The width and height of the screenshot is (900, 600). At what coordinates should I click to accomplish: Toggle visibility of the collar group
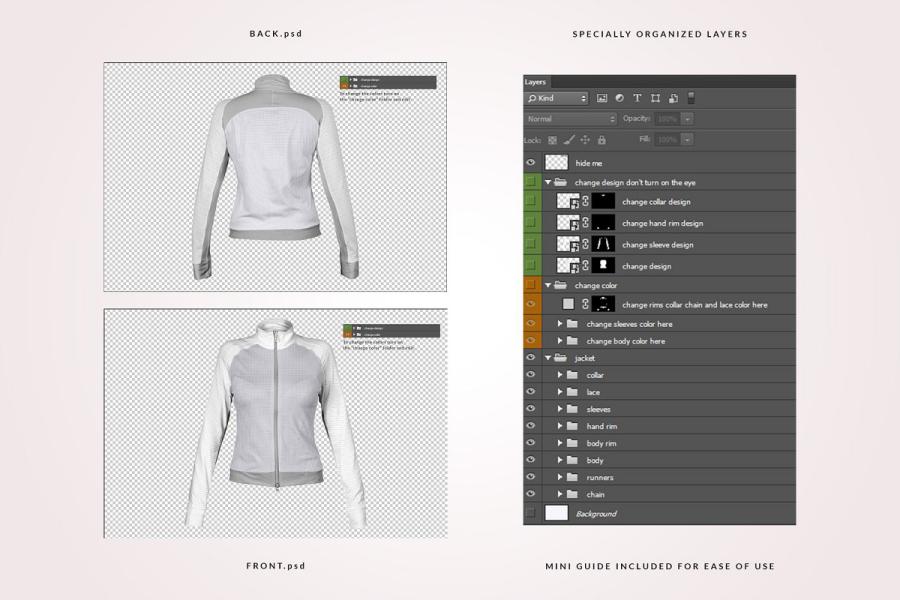click(x=531, y=375)
